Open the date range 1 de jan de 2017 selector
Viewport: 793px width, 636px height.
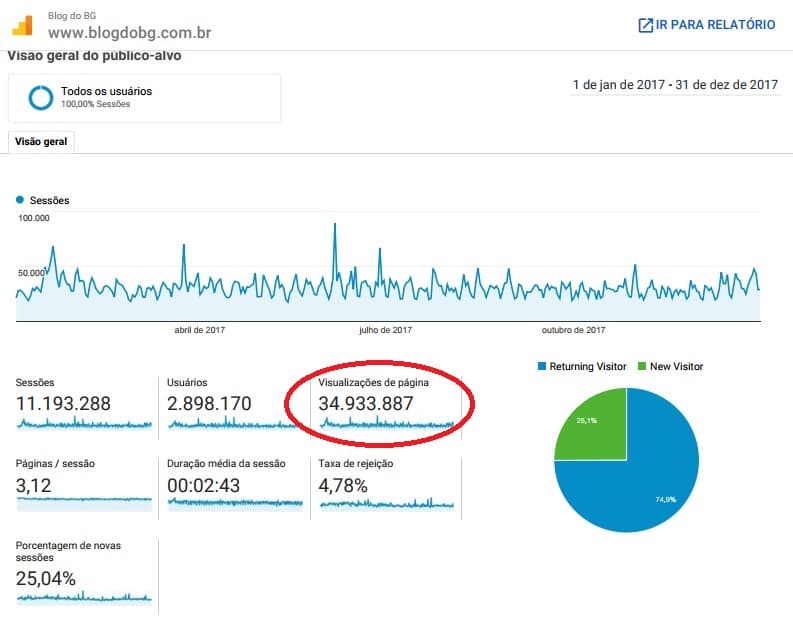coord(675,85)
